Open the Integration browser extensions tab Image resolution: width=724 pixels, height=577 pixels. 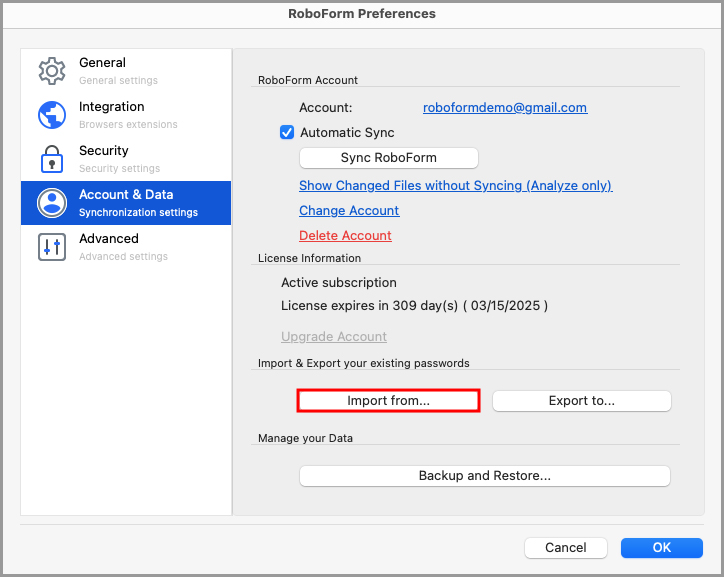point(126,115)
